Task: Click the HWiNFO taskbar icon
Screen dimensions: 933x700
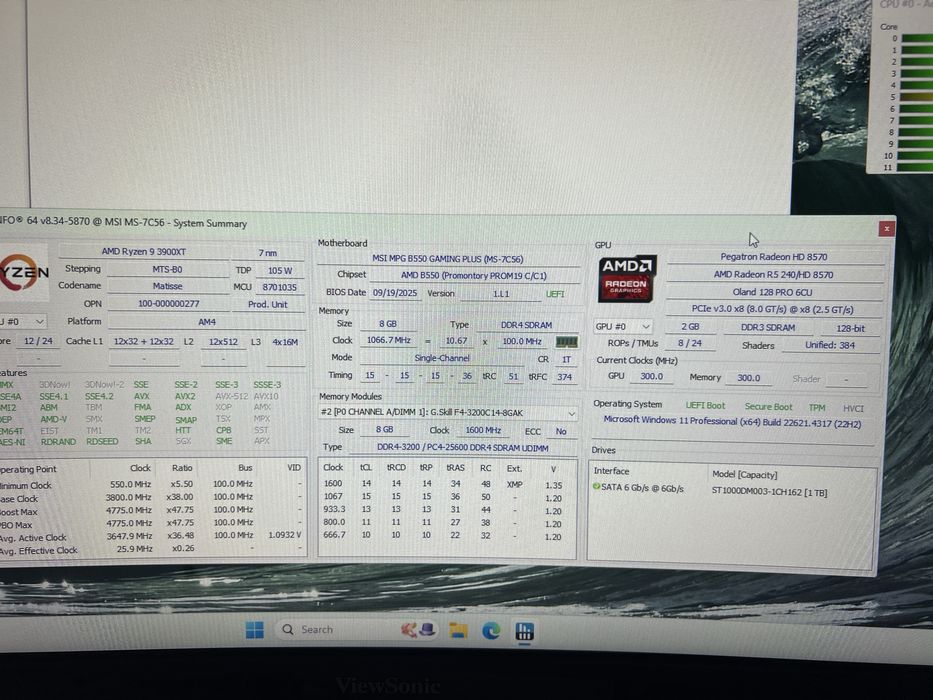Action: 524,632
